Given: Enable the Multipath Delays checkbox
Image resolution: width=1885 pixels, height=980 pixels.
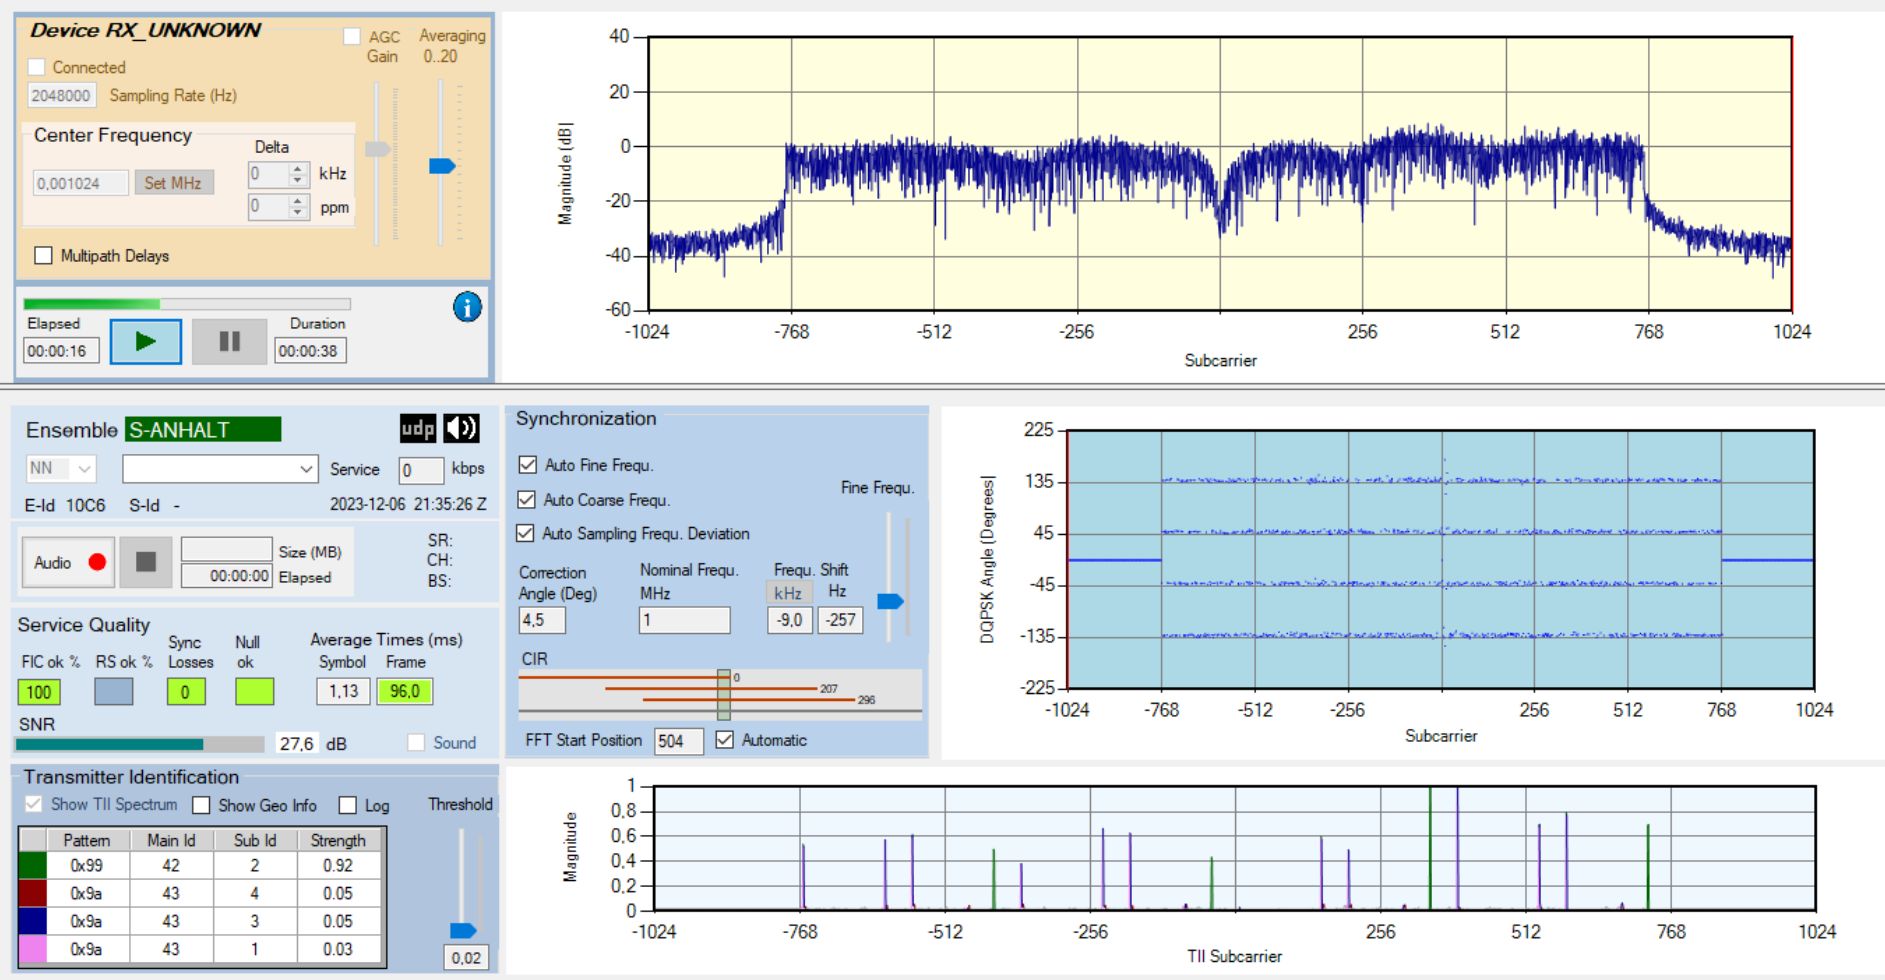Looking at the screenshot, I should (44, 256).
